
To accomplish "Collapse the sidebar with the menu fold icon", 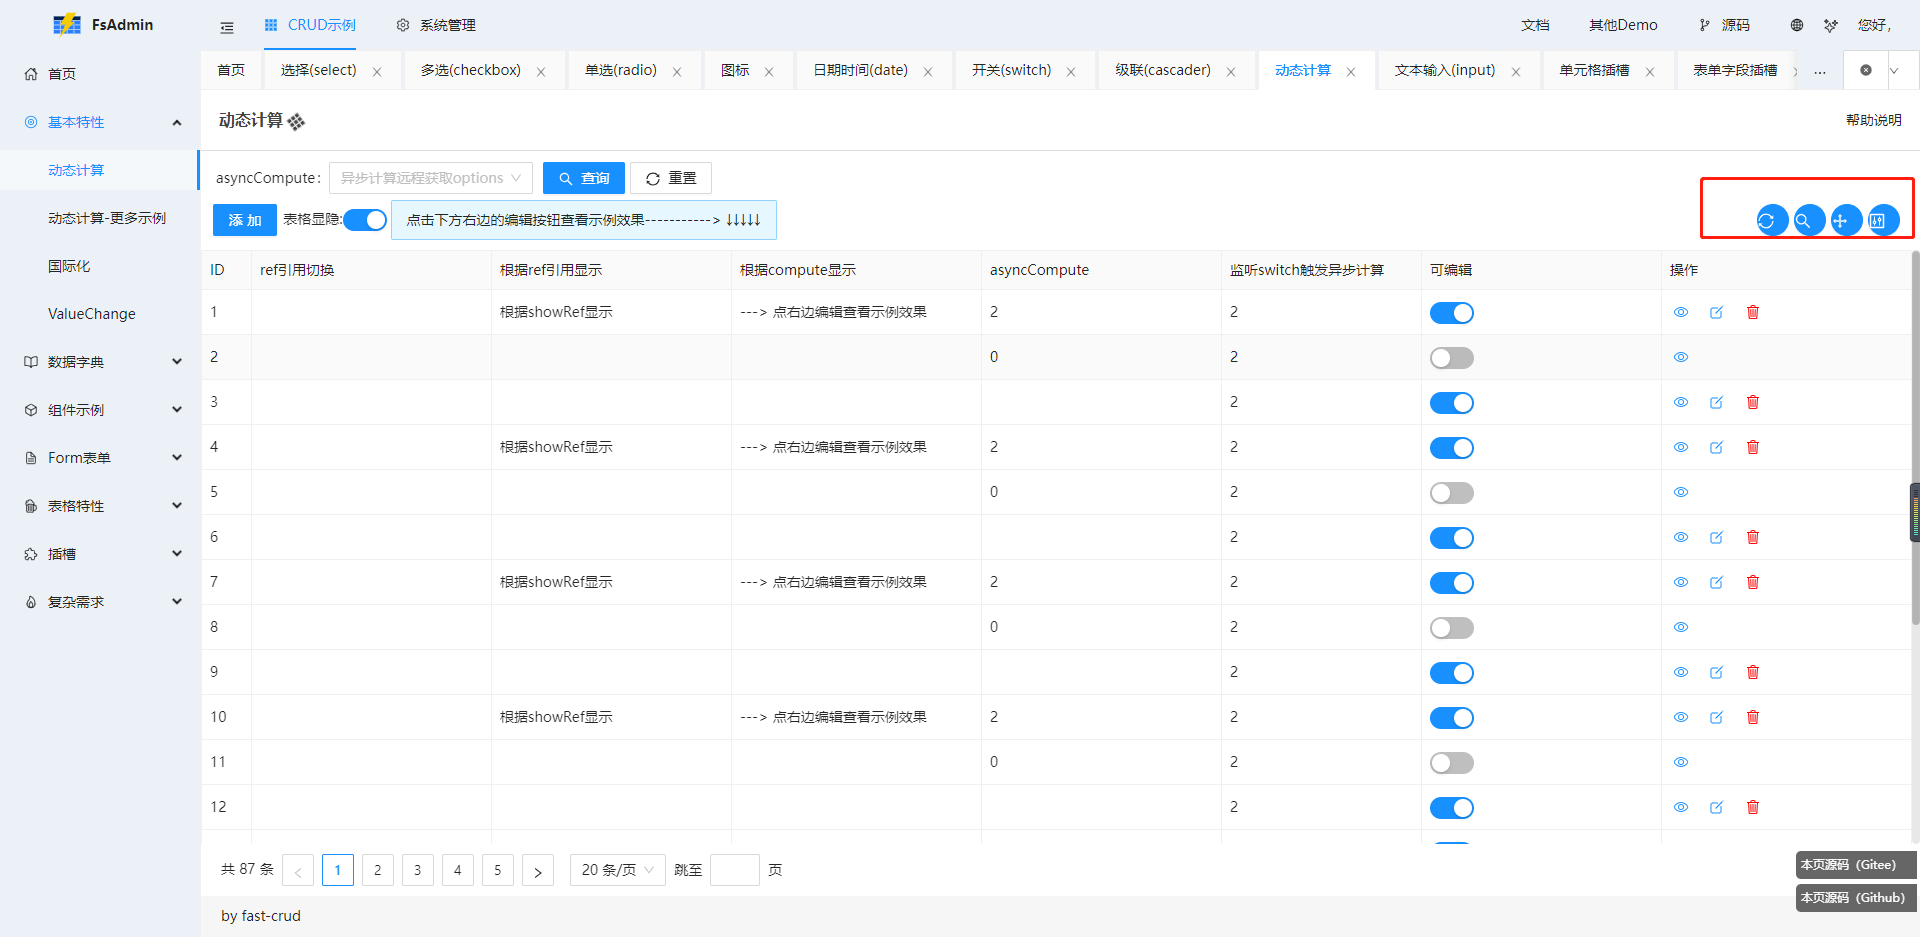I will (x=227, y=26).
